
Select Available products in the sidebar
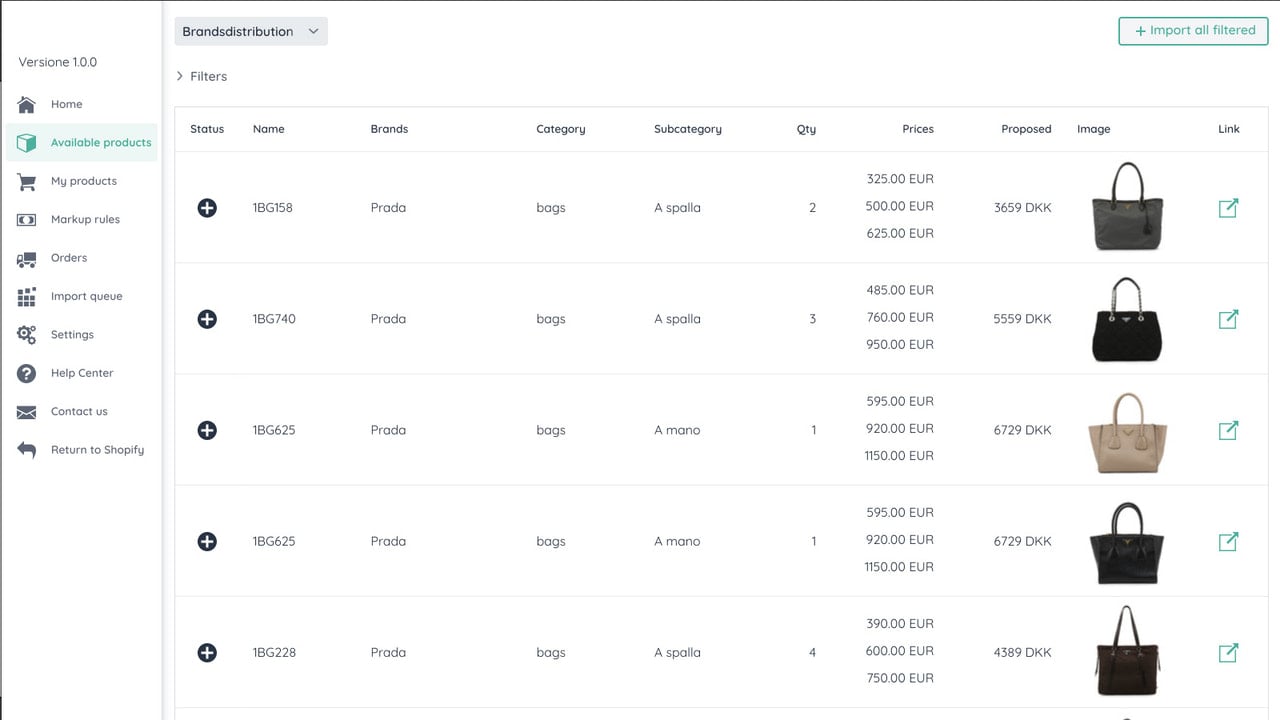point(82,143)
